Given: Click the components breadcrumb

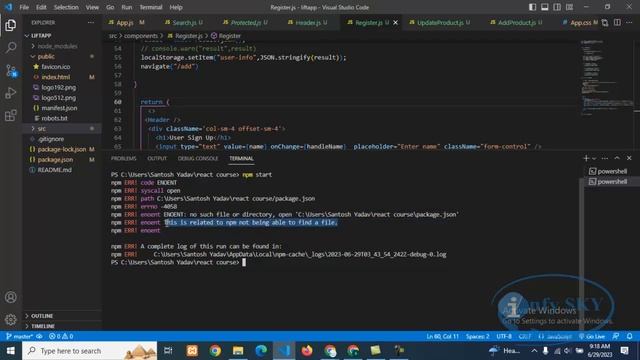Looking at the screenshot, I should 141,36.
